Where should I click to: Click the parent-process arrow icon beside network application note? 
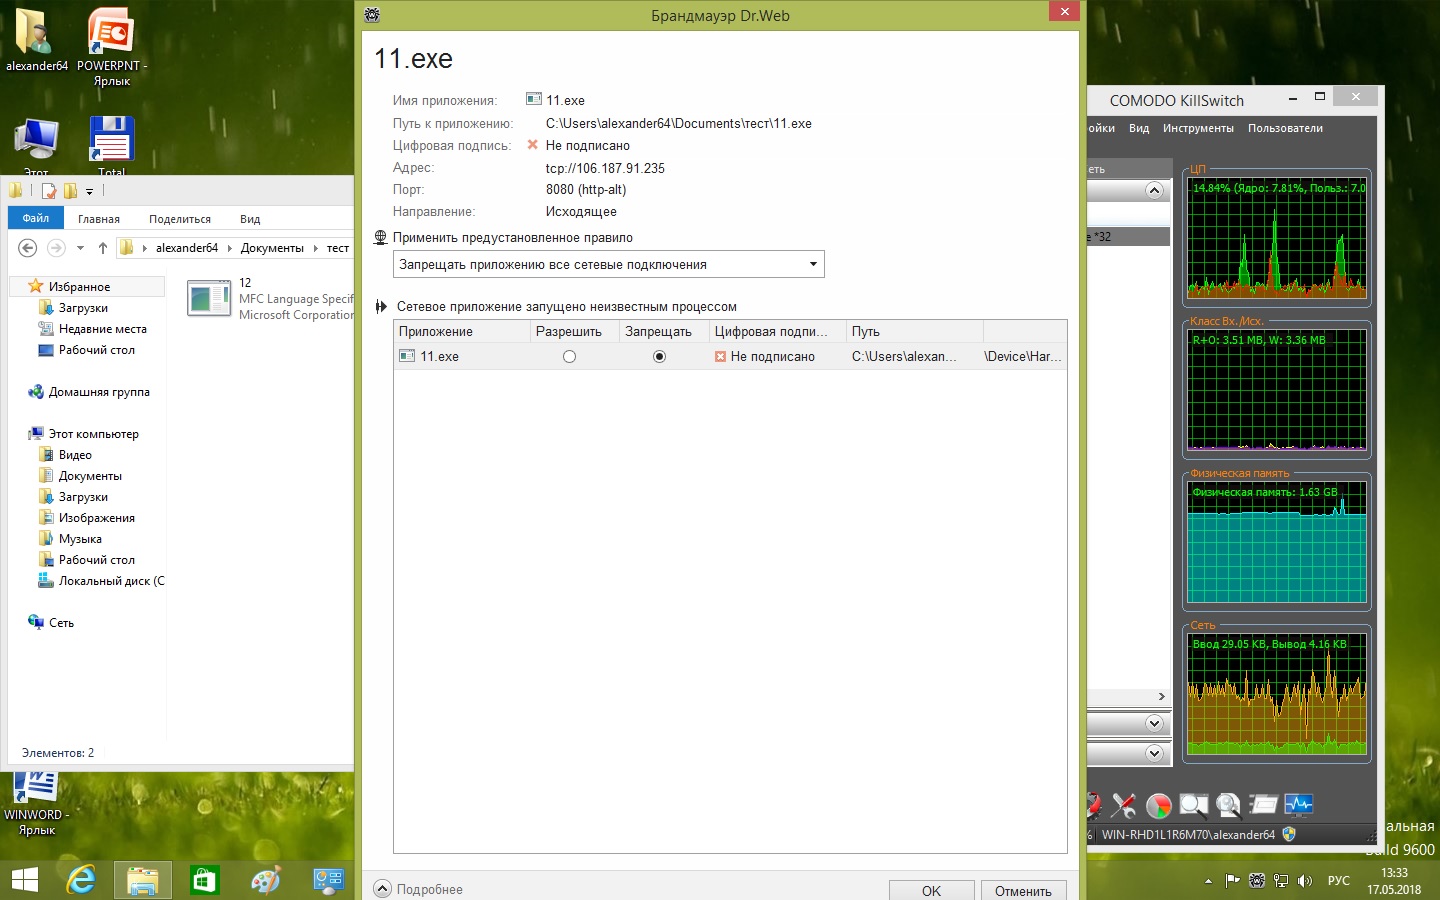[380, 307]
